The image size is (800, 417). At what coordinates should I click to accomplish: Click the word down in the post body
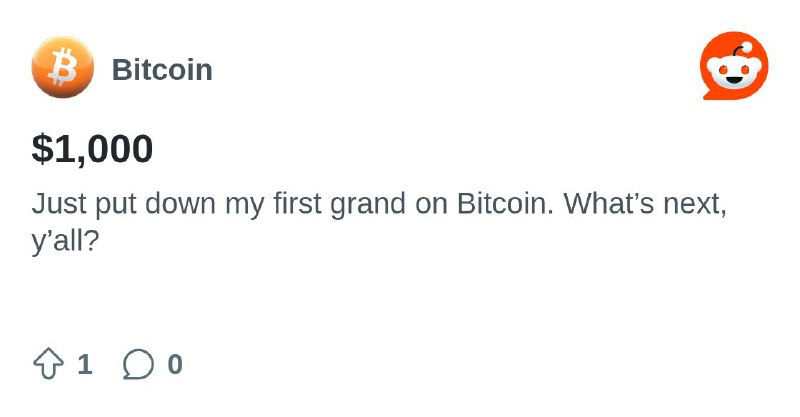click(181, 203)
